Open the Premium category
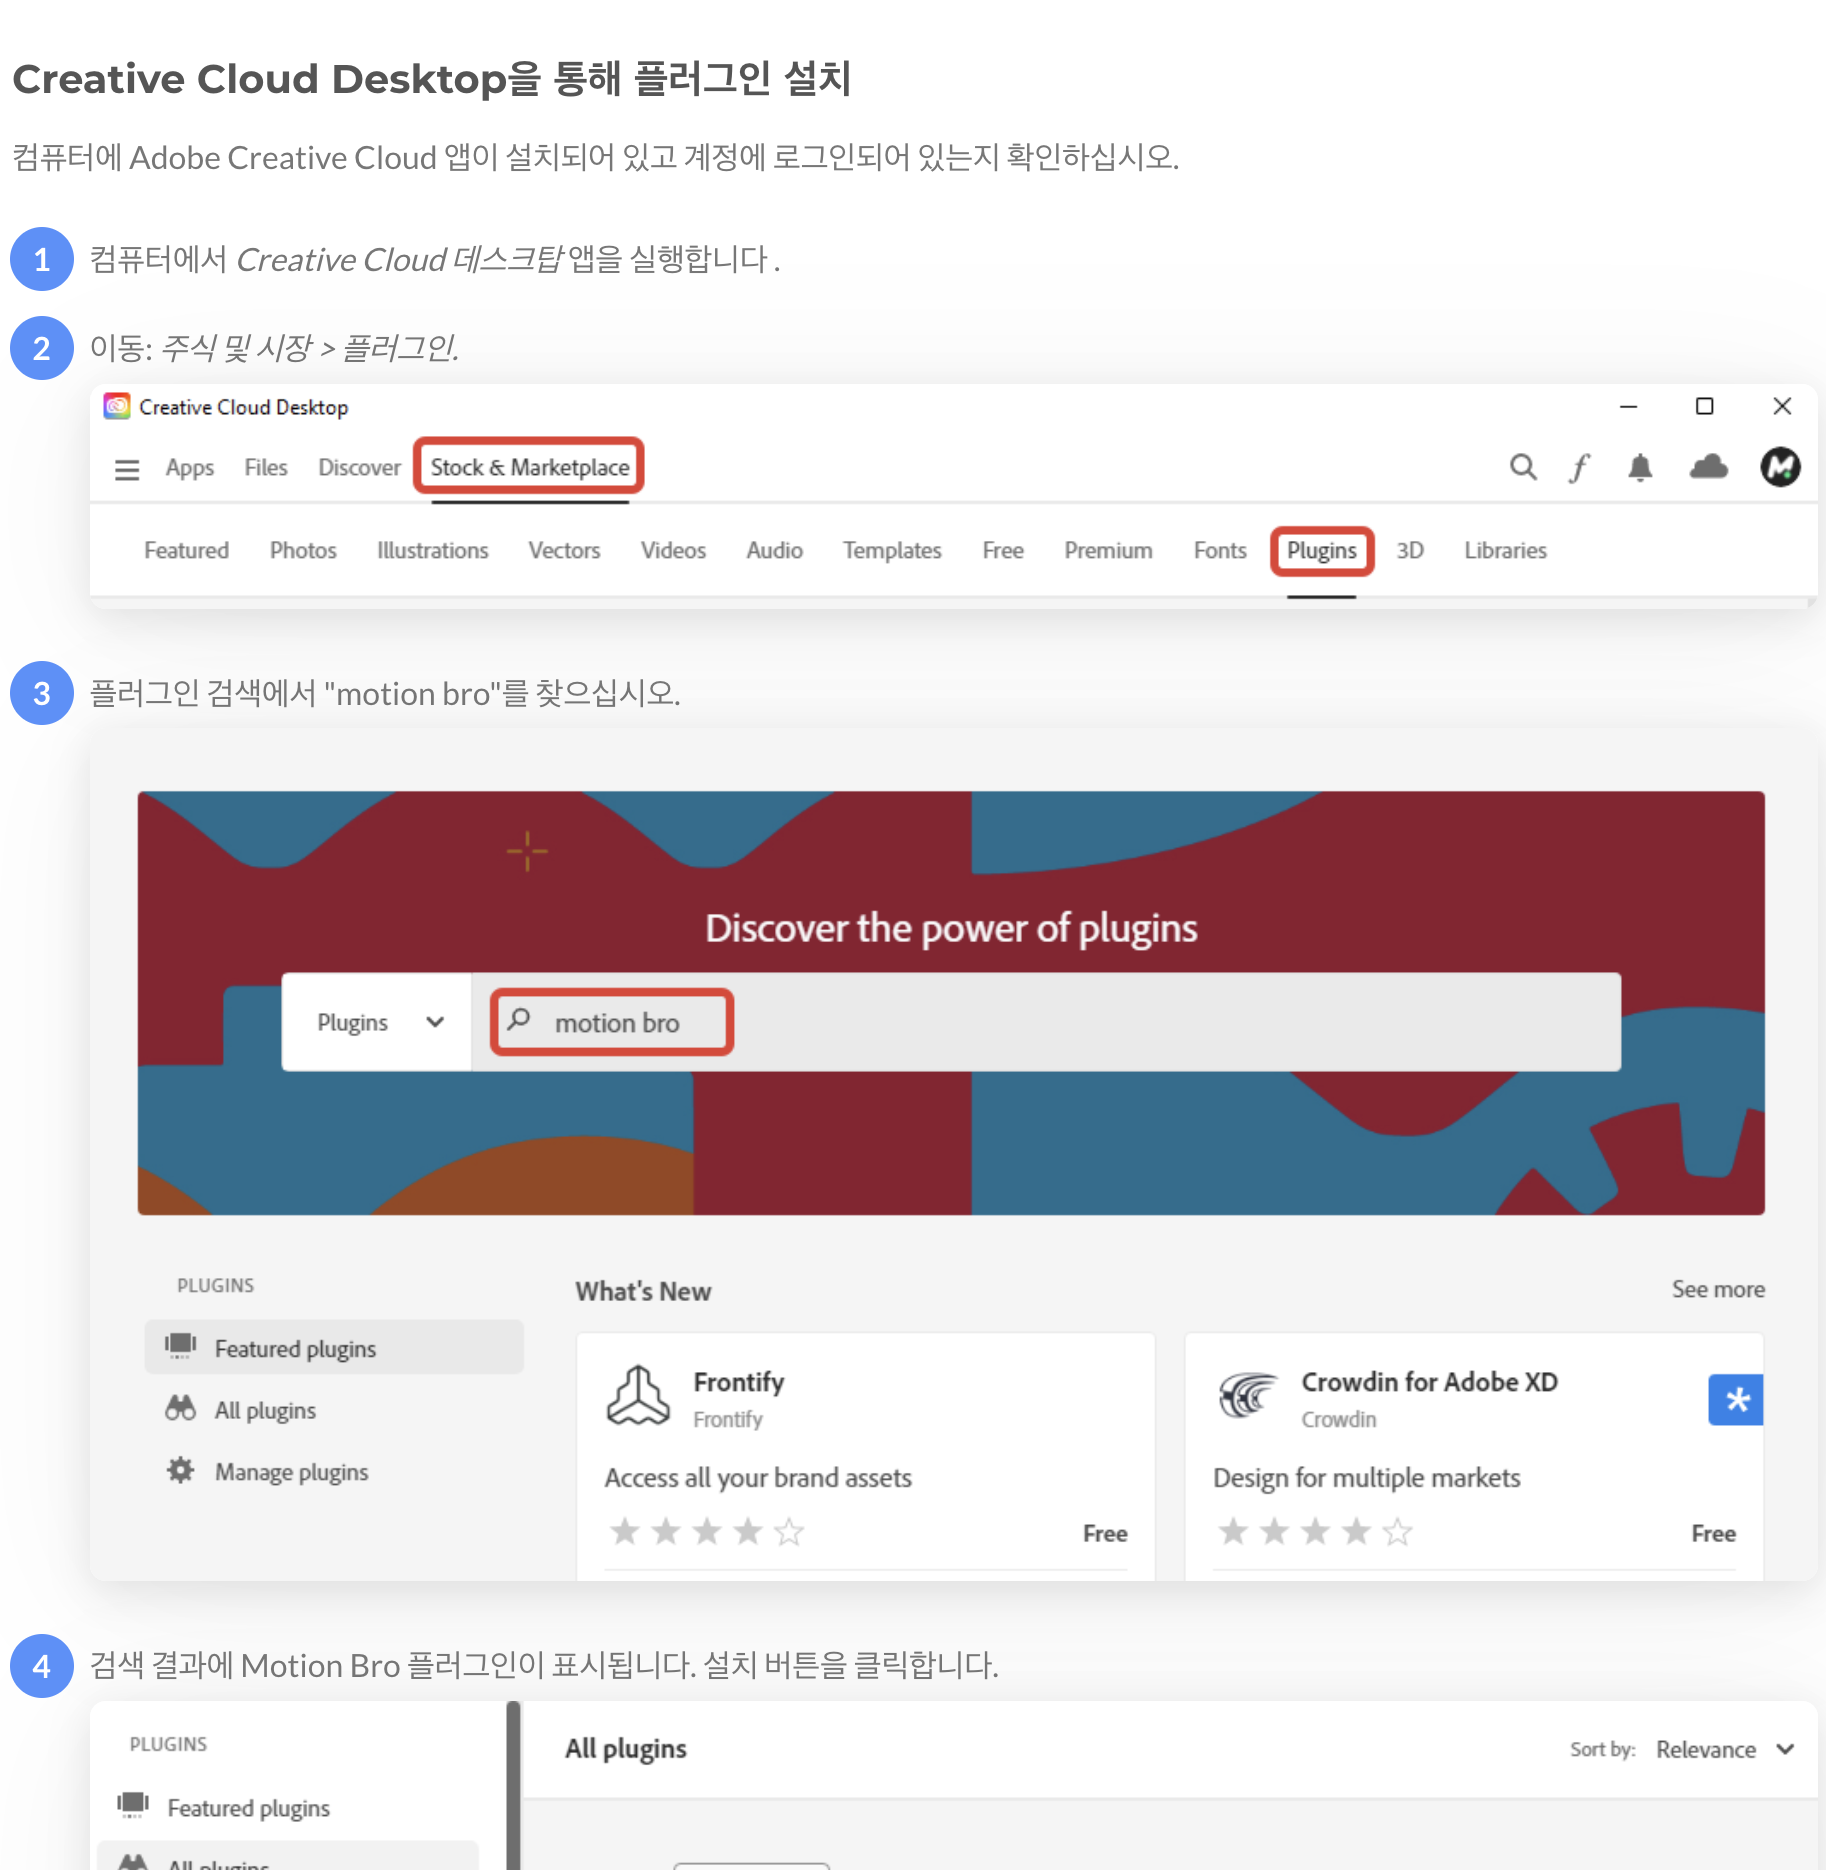 coord(1108,551)
